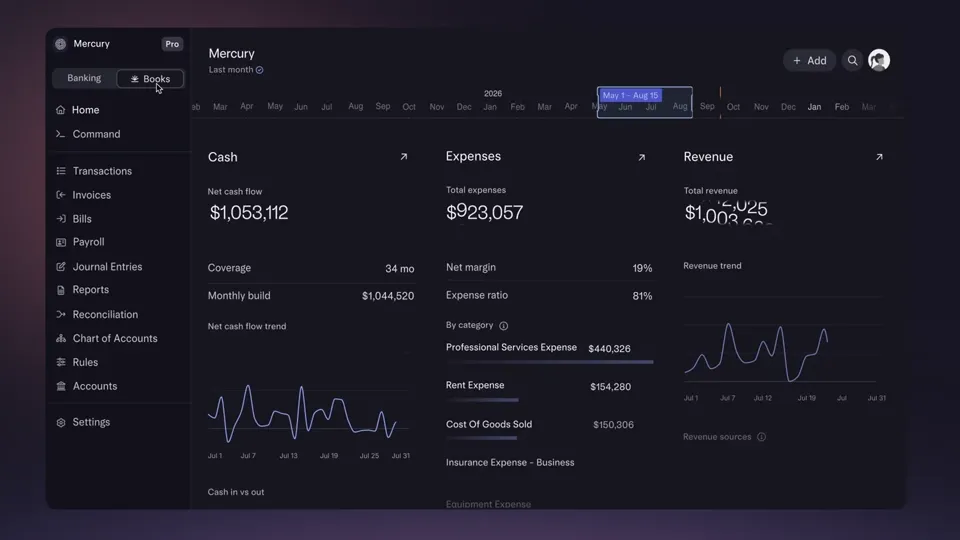Click the Invoices arrow icon
This screenshot has width=960, height=540.
(x=61, y=195)
